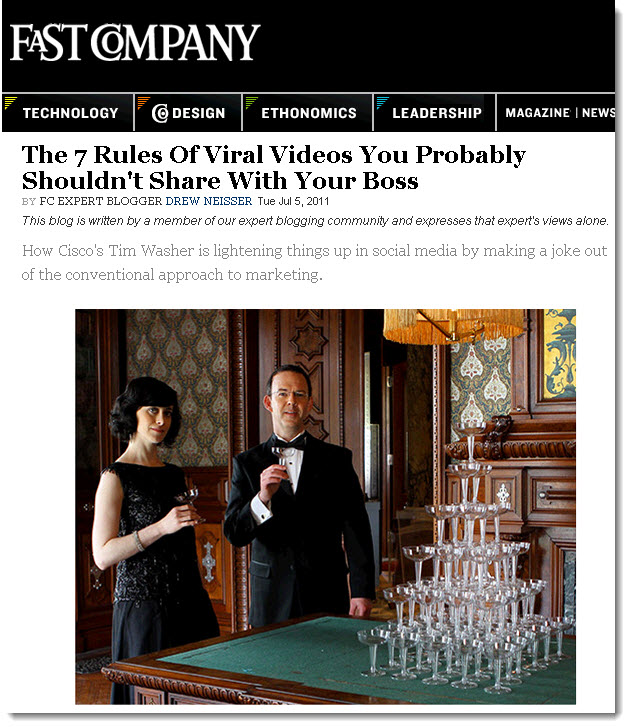Image resolution: width=630 pixels, height=728 pixels.
Task: Click the blue corner mark on Leadership
Action: point(382,103)
